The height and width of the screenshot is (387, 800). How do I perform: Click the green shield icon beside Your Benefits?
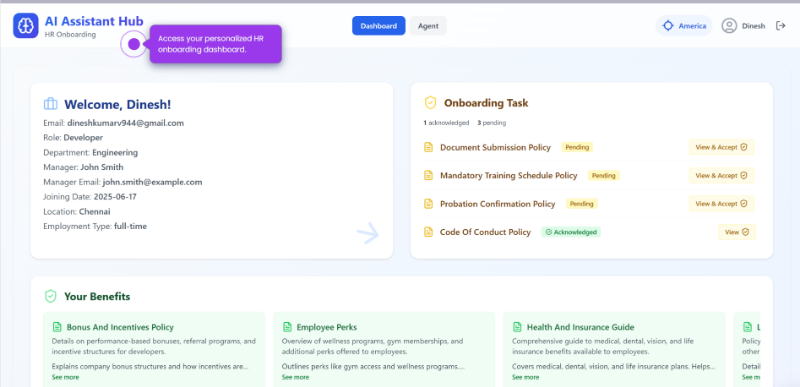tap(51, 296)
